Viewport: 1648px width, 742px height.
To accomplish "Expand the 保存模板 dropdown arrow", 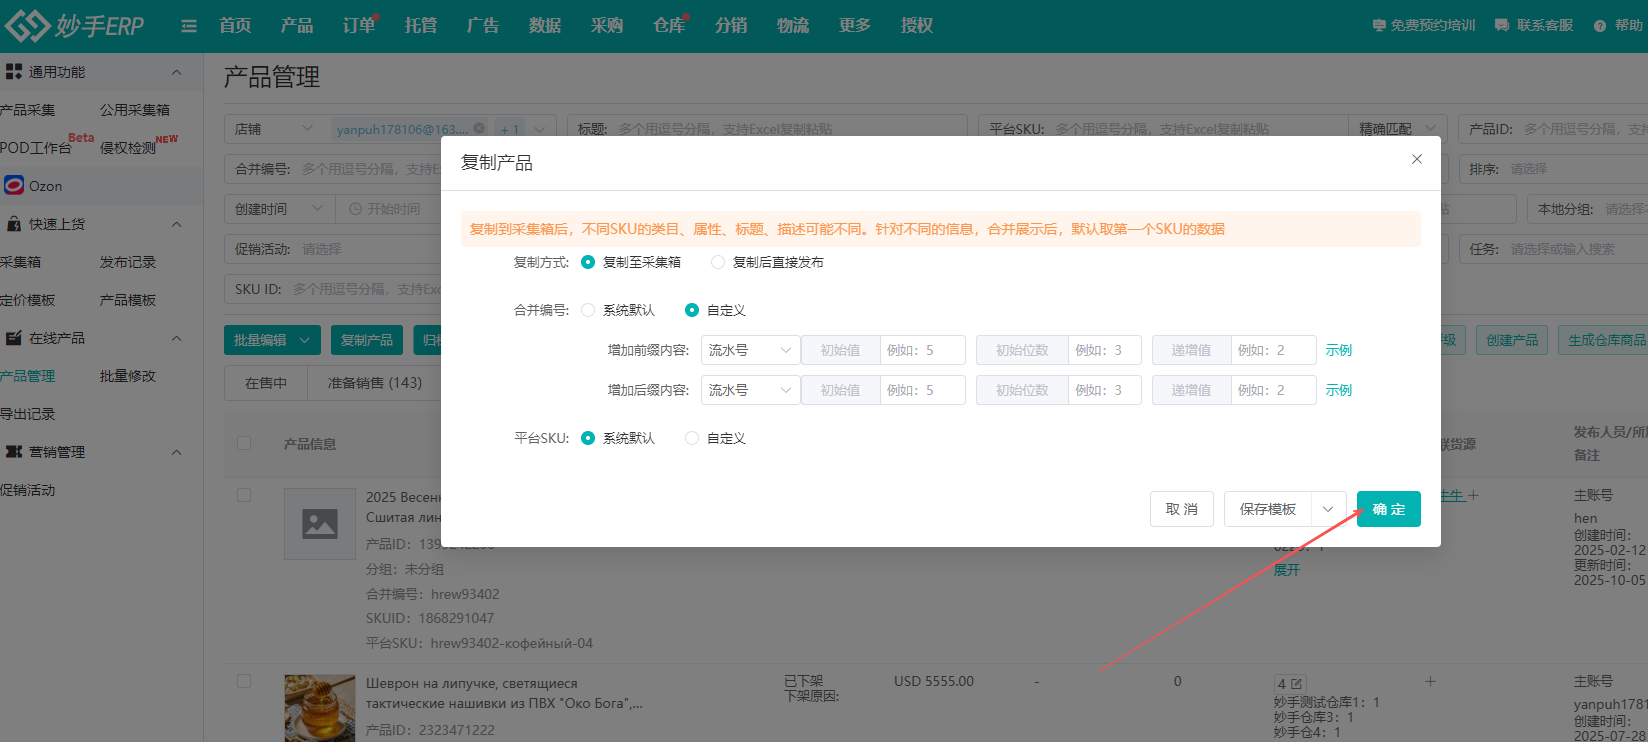I will tap(1328, 509).
